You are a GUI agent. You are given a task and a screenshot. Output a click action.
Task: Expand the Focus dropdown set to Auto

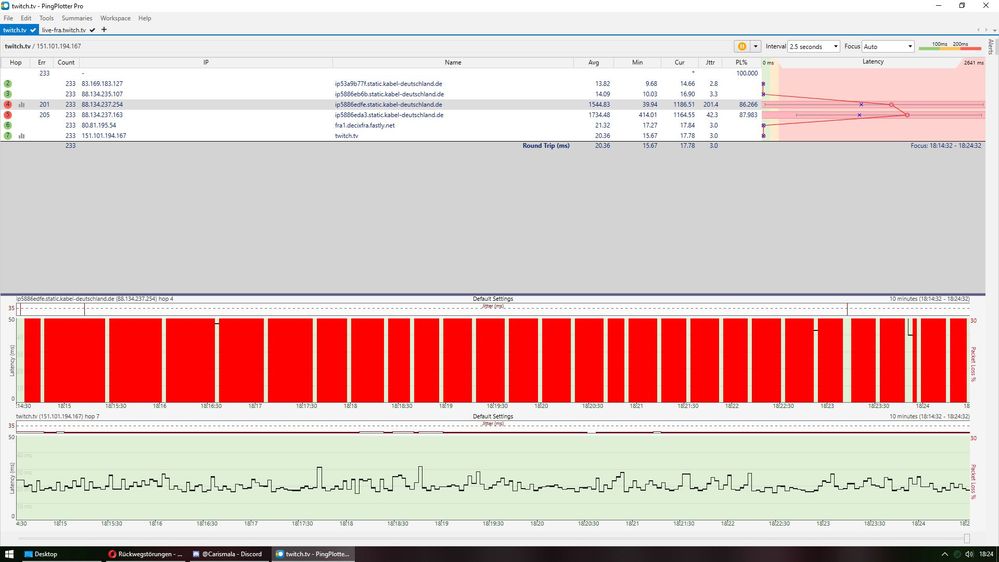point(888,46)
